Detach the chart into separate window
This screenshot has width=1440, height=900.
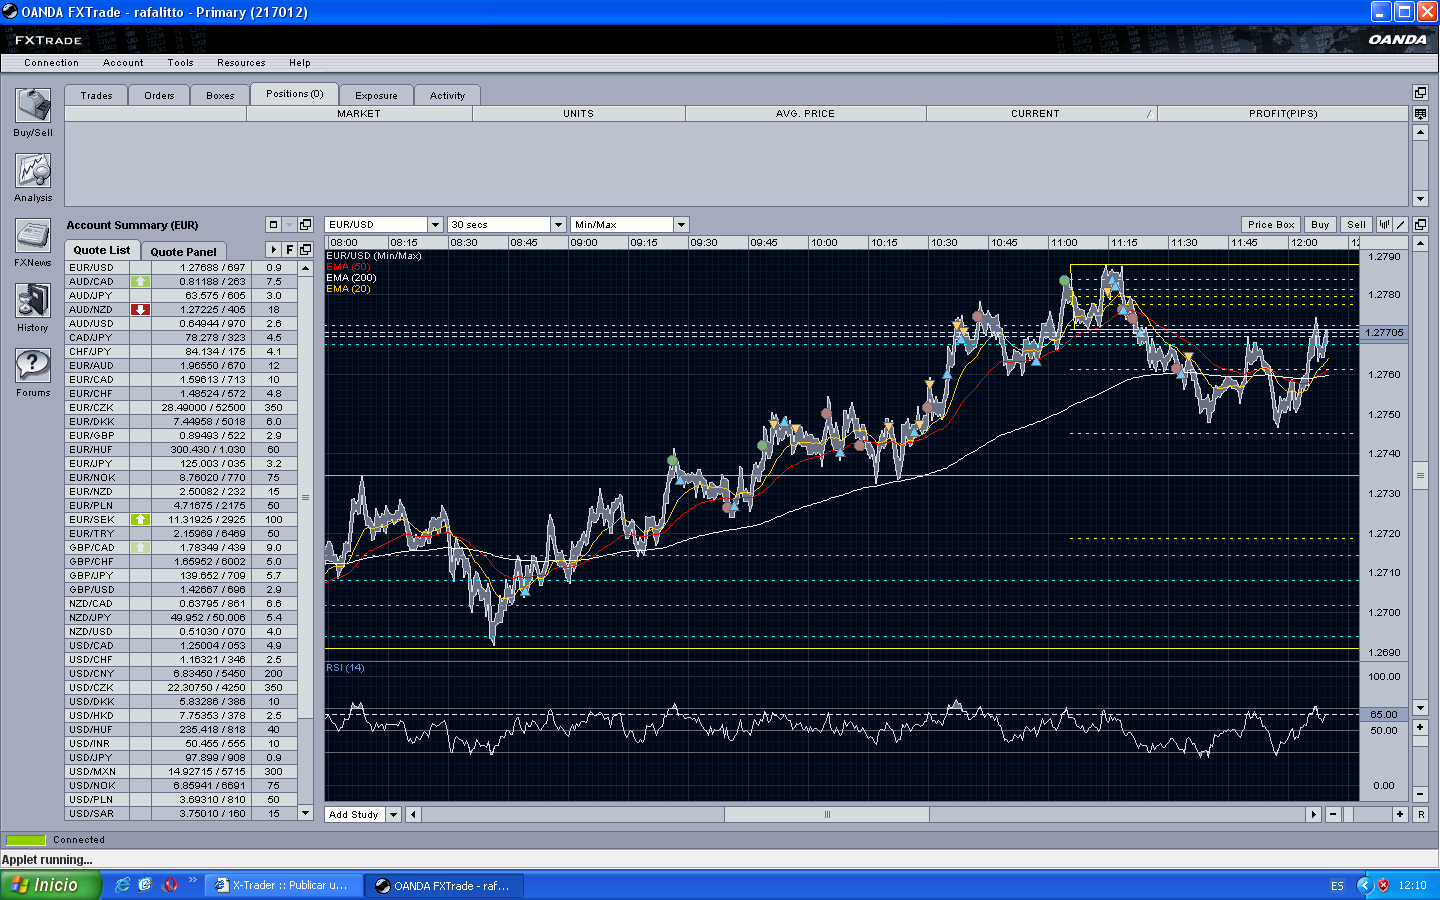click(x=1420, y=225)
